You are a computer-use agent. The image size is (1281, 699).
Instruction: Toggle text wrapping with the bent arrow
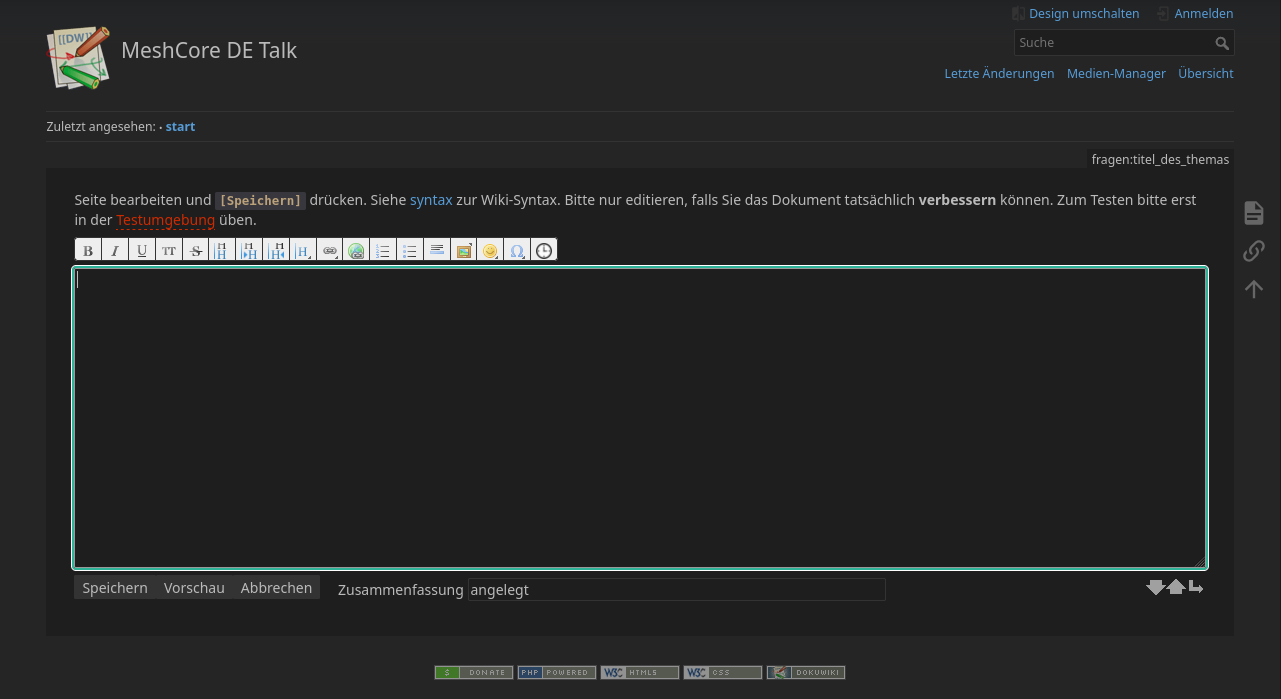coord(1195,587)
